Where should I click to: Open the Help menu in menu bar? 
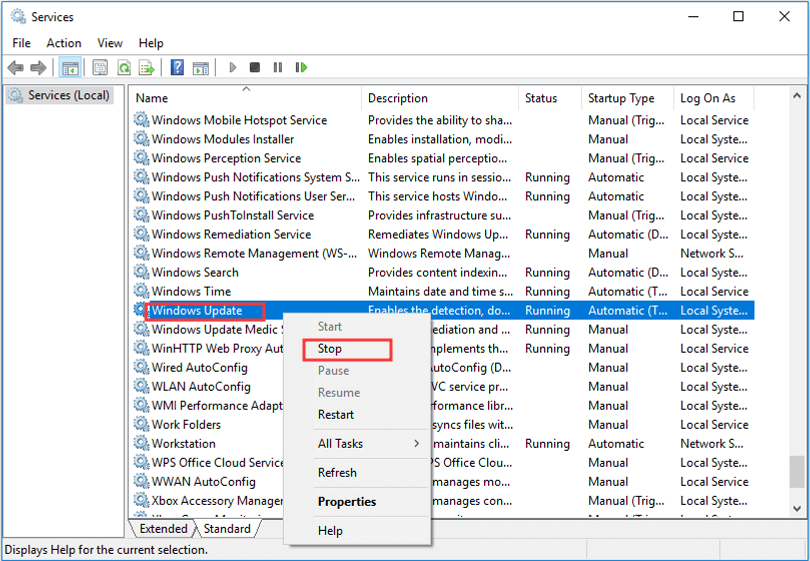point(151,43)
